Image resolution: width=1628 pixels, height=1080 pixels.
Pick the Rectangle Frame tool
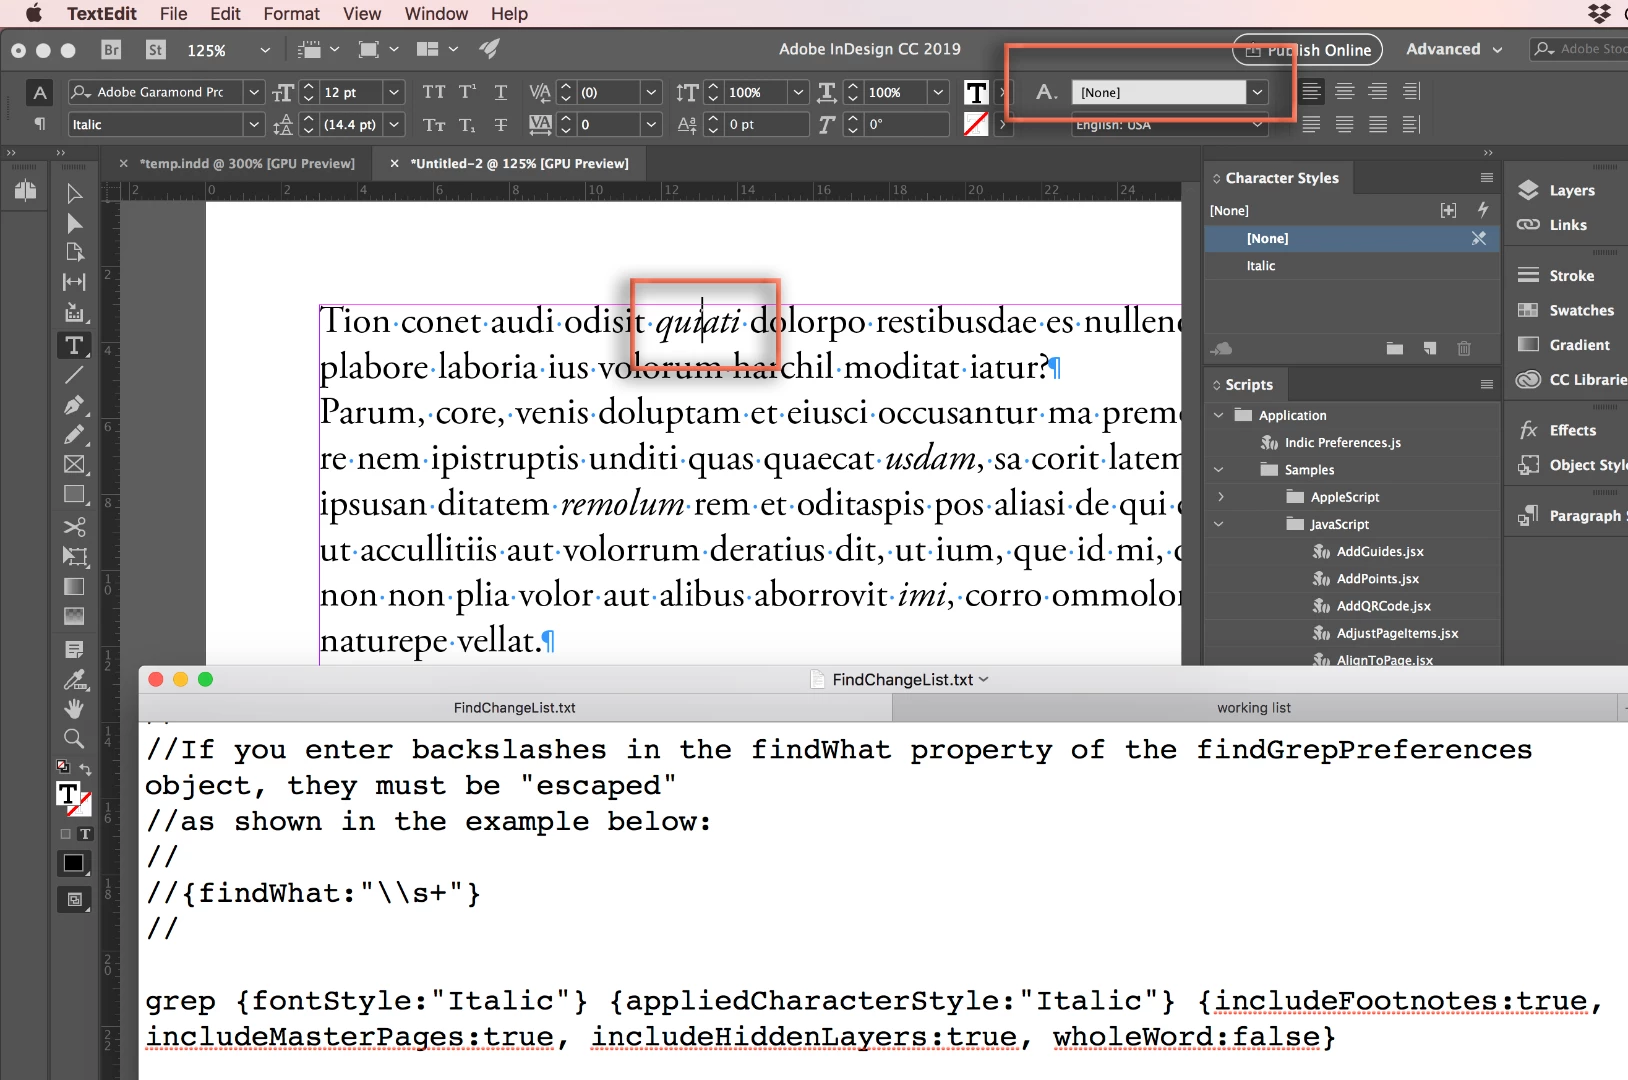coord(74,464)
